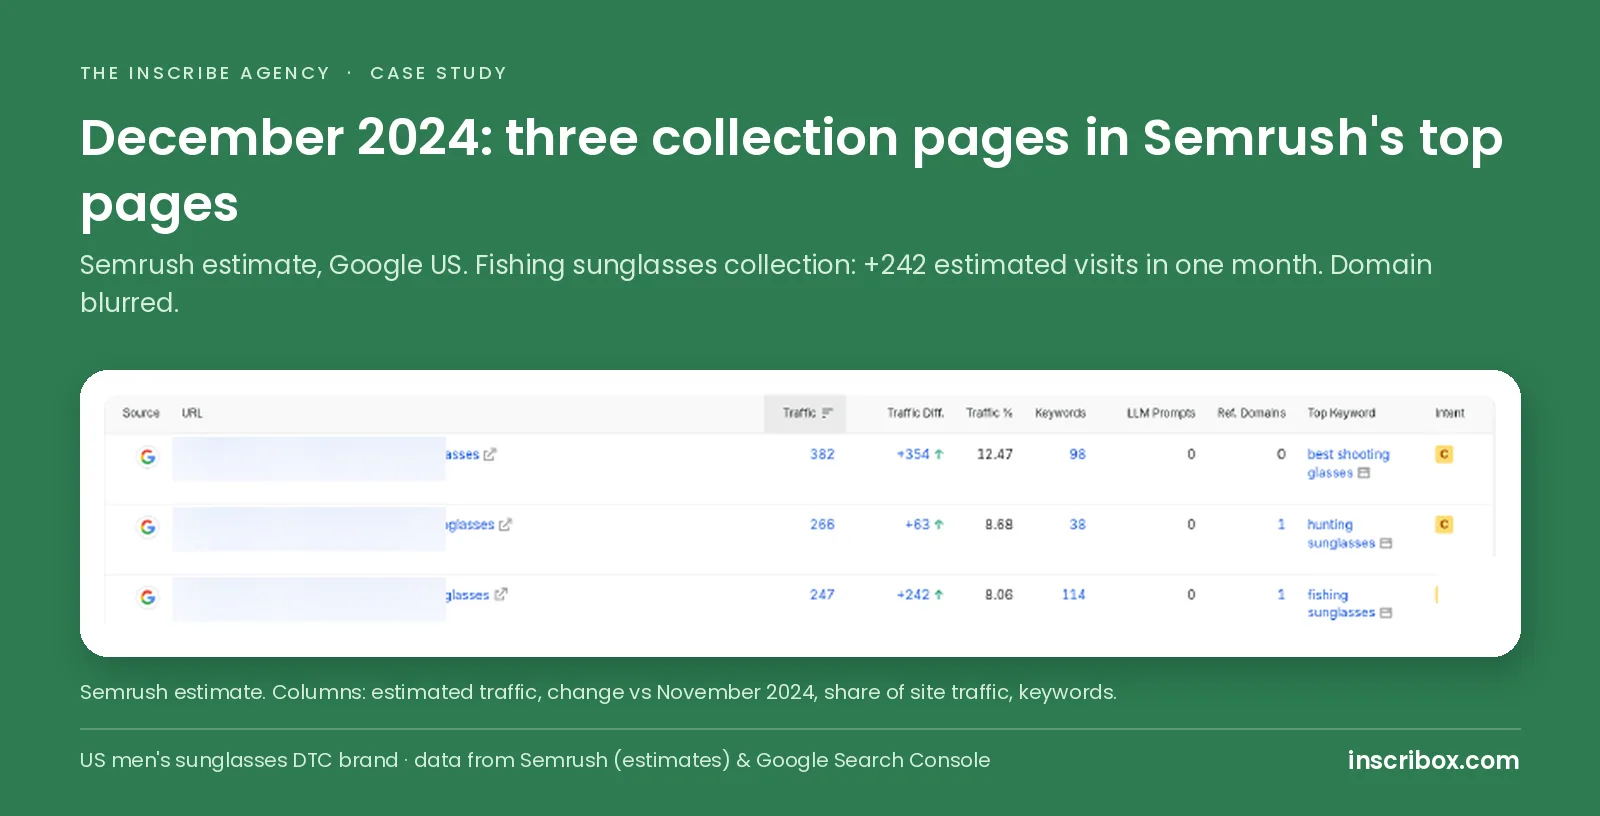Viewport: 1600px width, 816px height.
Task: Click the keywords count 114
Action: coord(1073,594)
